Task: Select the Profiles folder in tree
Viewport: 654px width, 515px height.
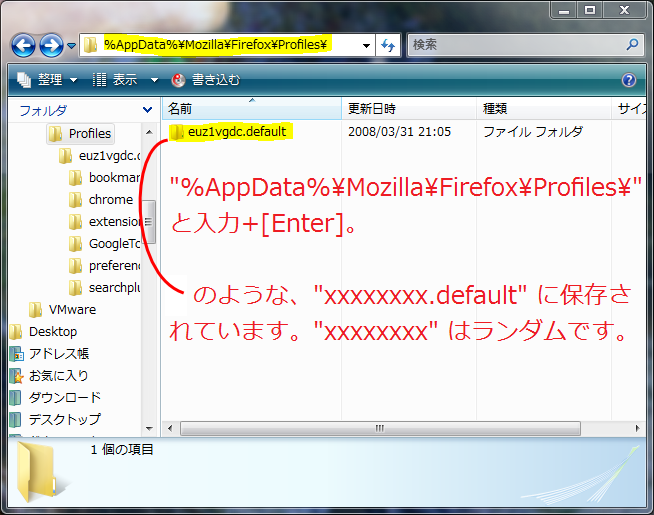Action: tap(81, 134)
